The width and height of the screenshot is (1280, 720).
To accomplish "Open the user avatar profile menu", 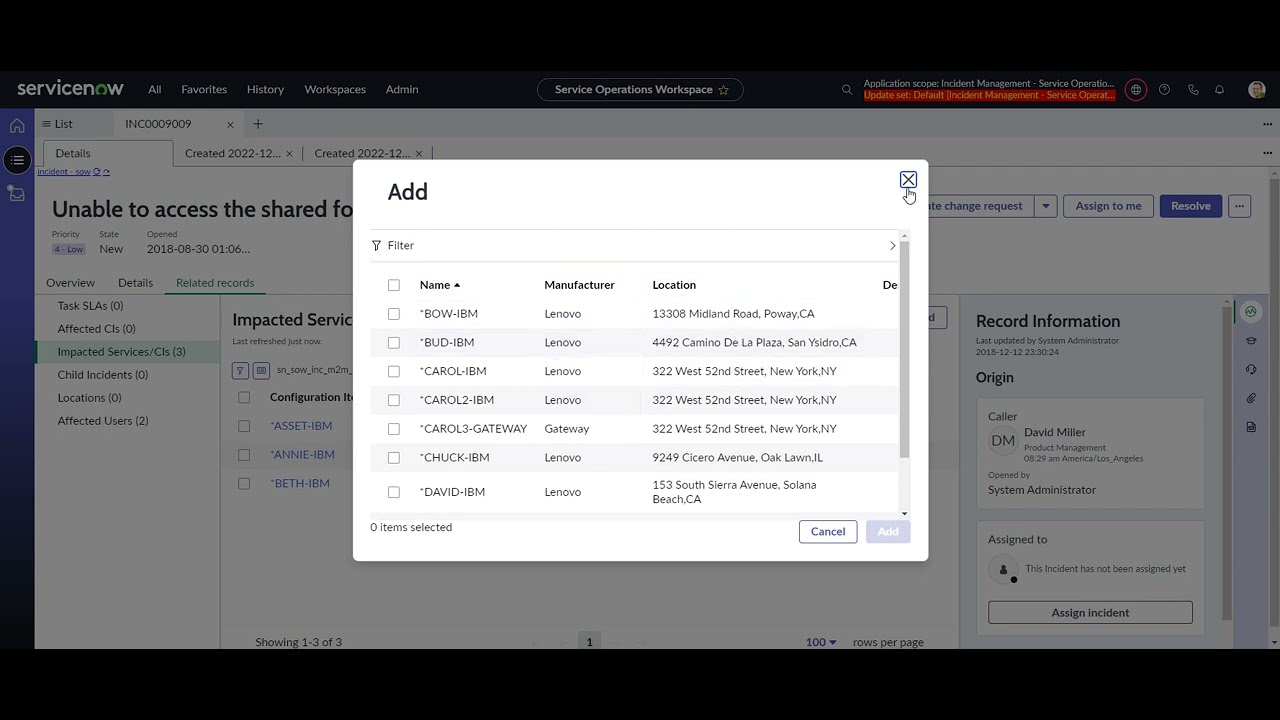I will click(1257, 90).
